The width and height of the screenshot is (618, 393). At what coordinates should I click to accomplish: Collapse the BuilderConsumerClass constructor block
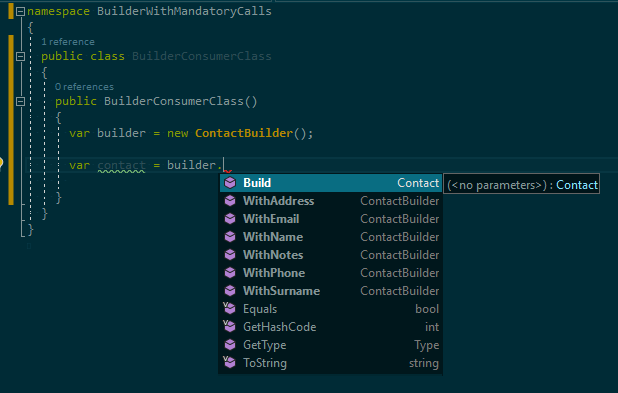click(20, 101)
